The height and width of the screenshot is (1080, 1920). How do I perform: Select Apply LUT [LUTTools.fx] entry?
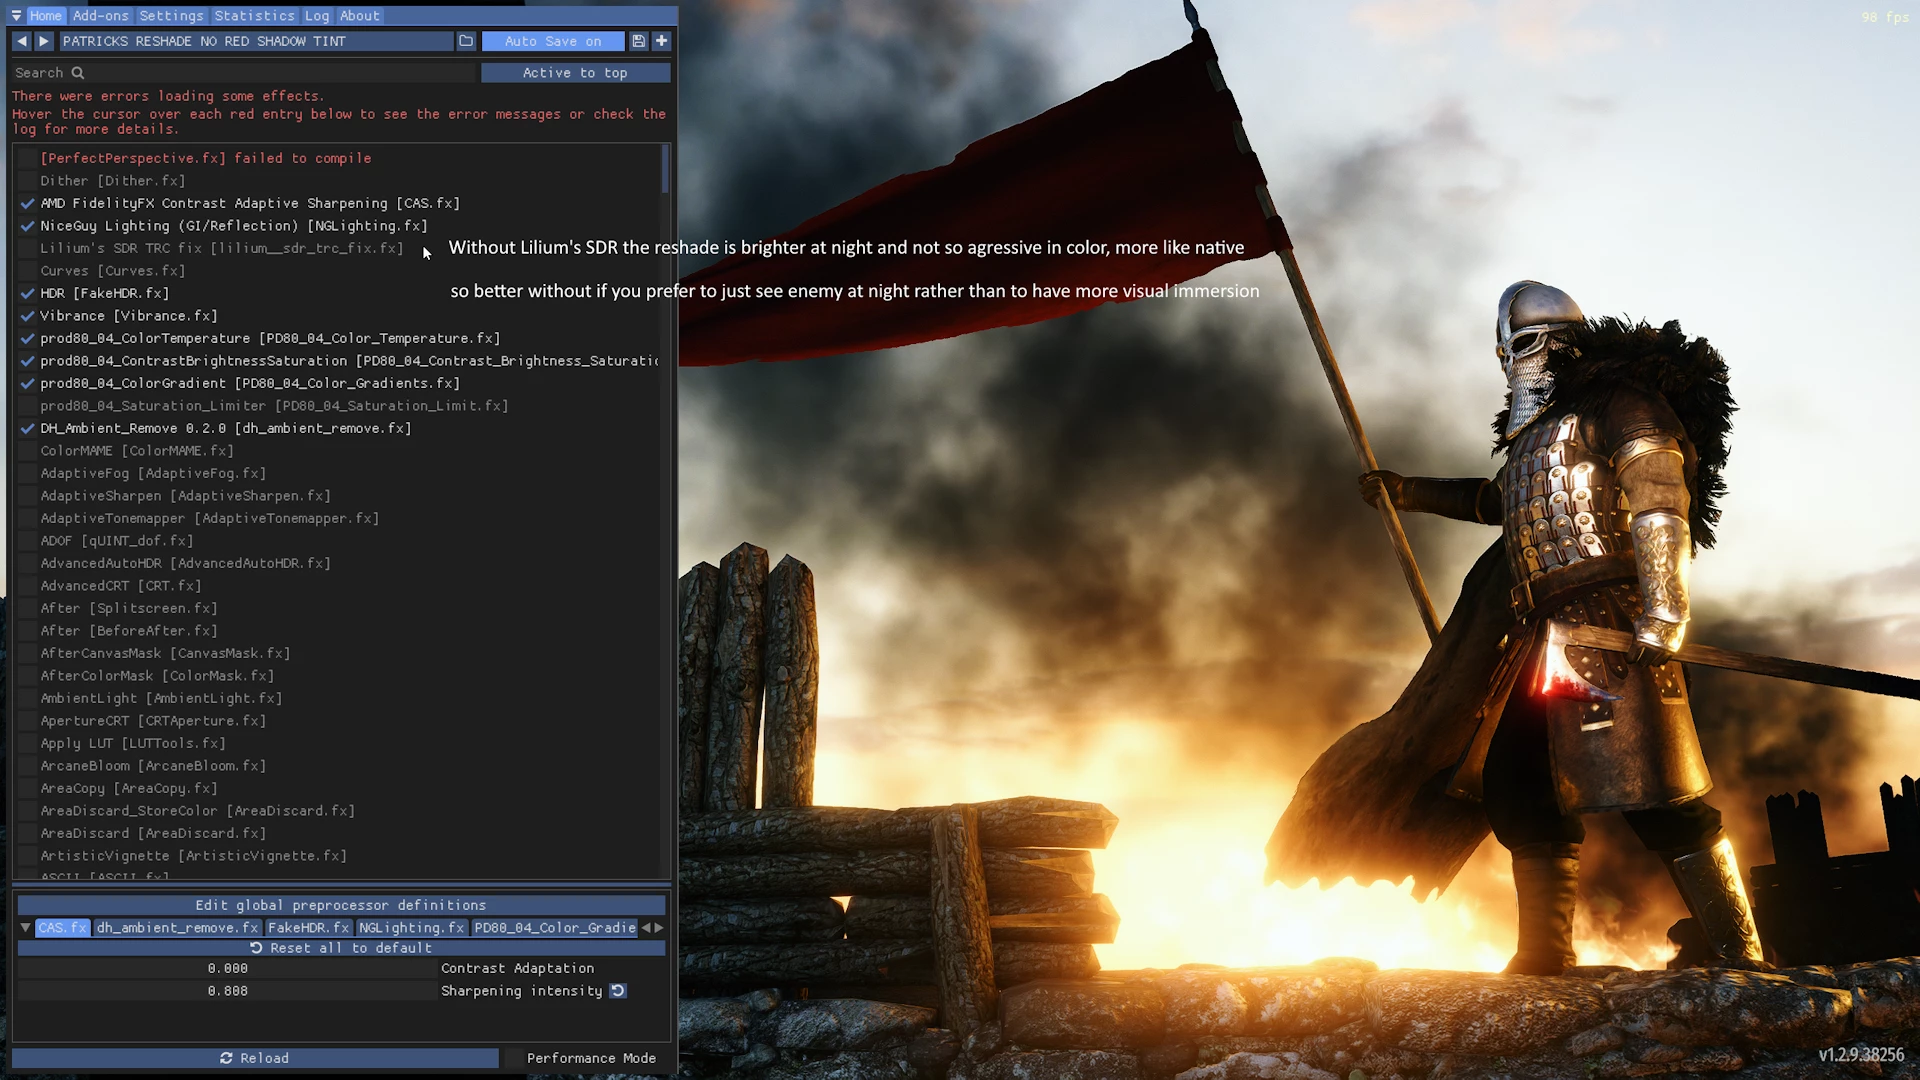click(133, 743)
